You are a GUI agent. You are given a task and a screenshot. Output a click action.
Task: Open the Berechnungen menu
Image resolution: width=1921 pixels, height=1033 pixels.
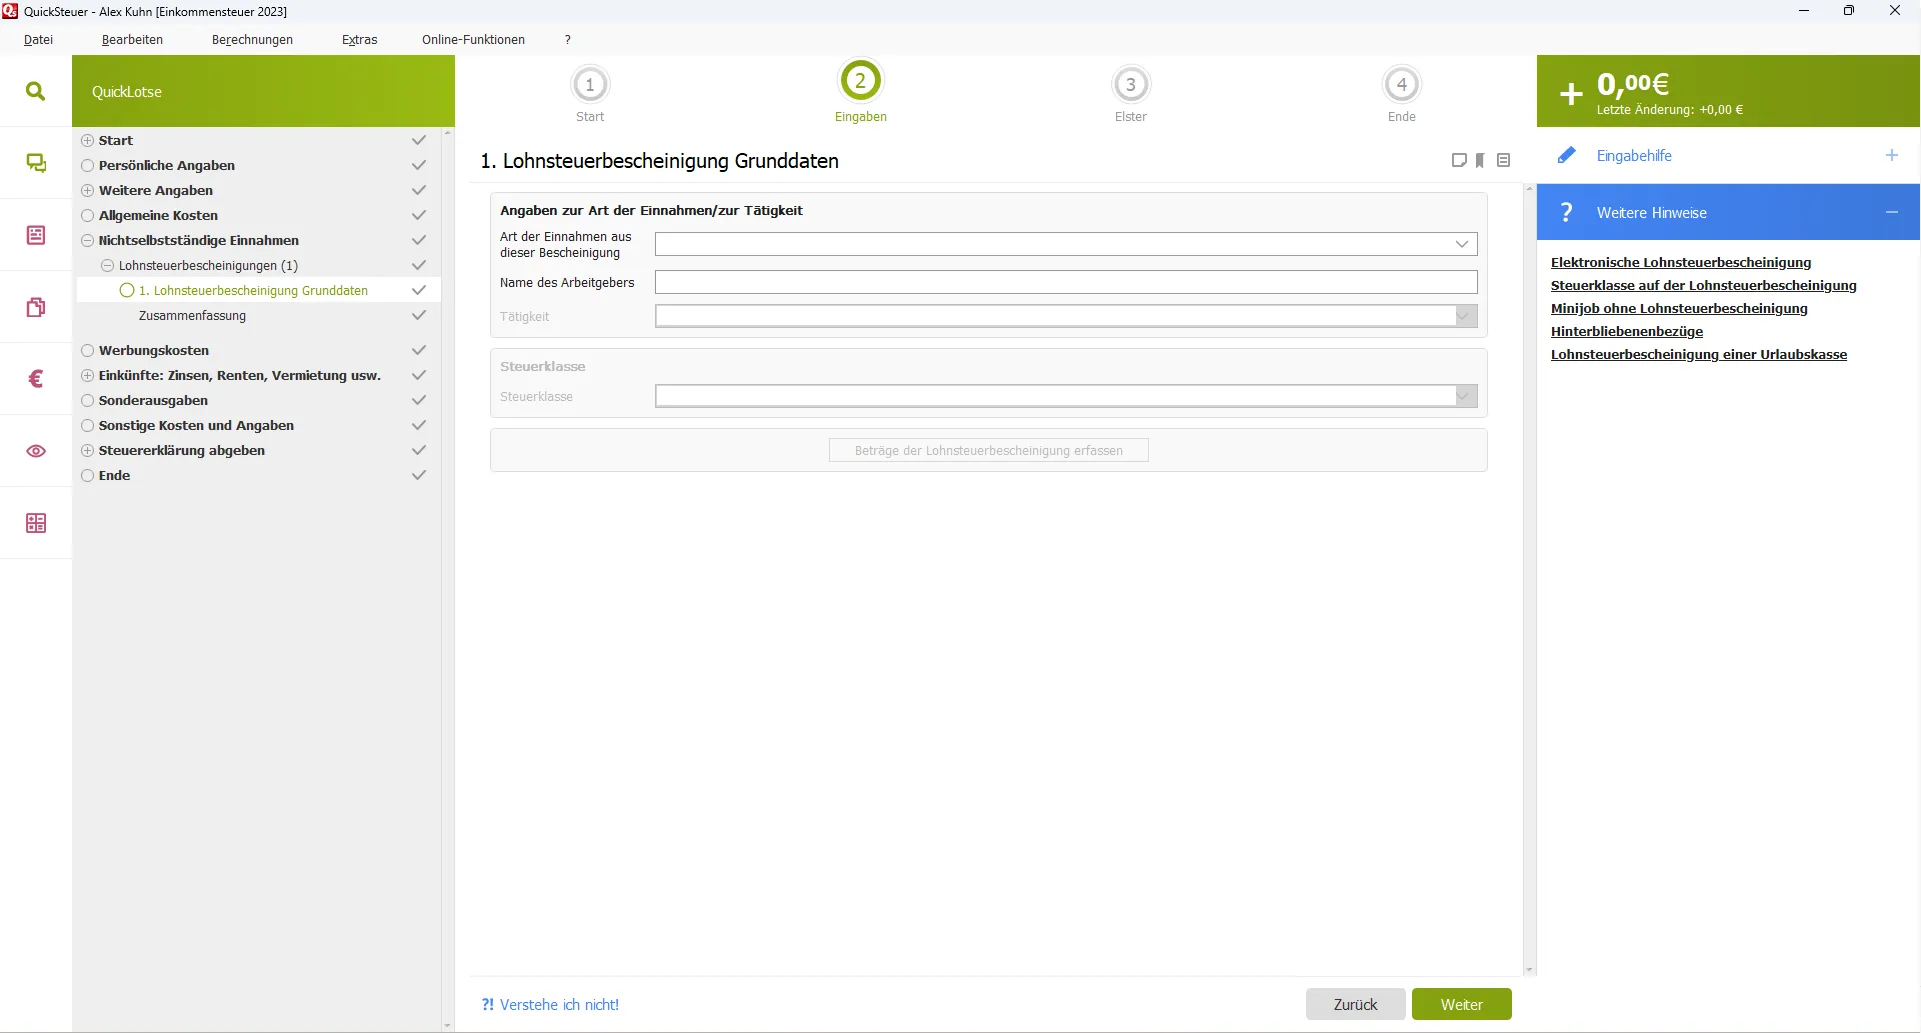click(x=252, y=40)
